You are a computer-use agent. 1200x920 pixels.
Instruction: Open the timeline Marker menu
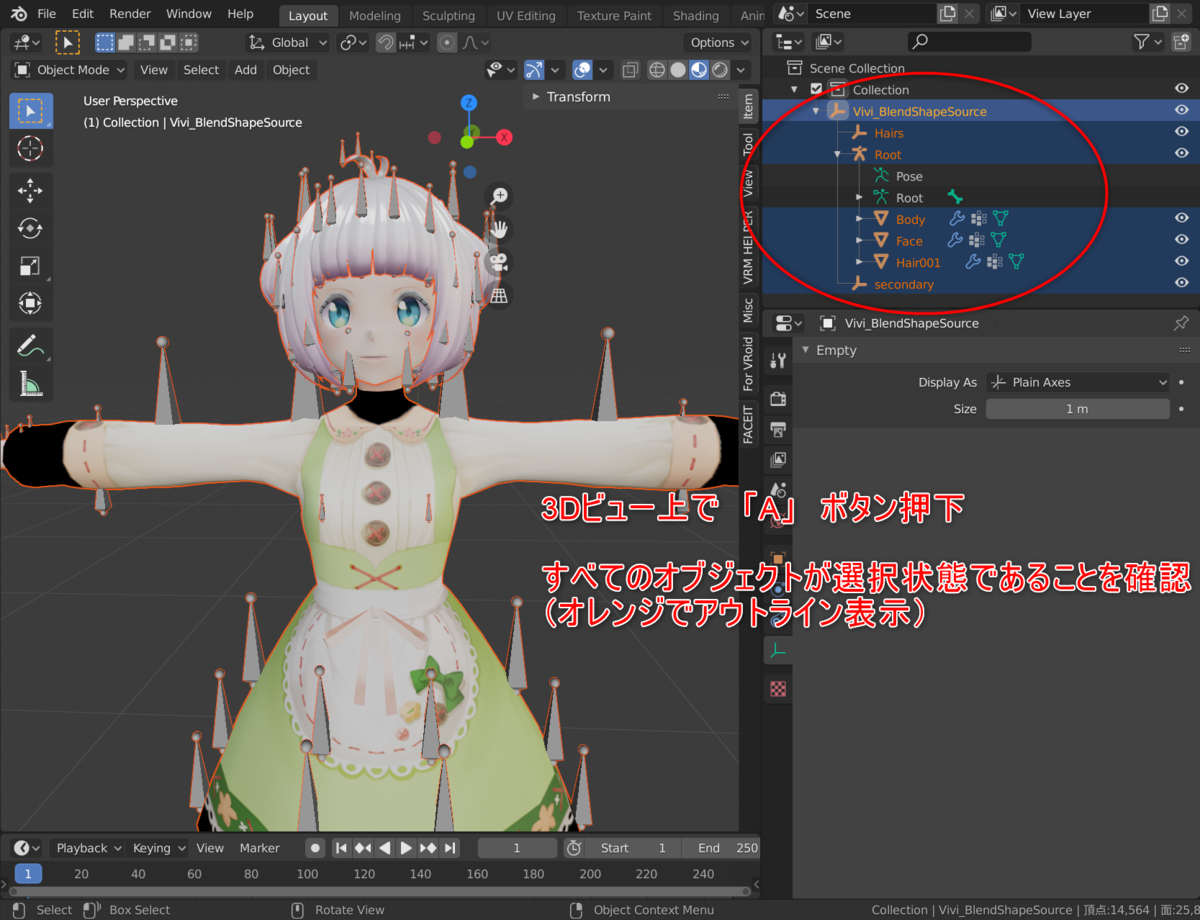pos(259,848)
